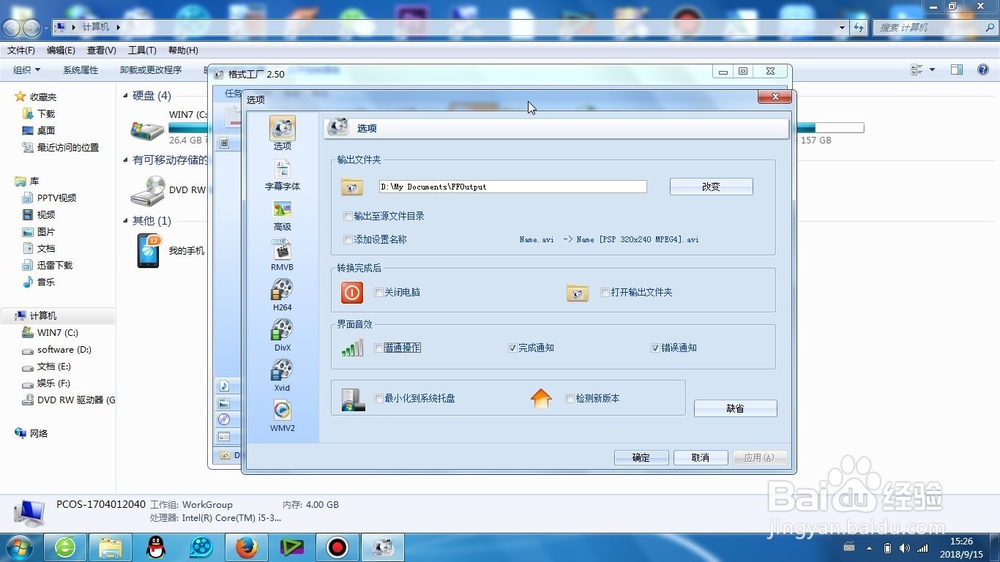Open QQ penguin from taskbar
The image size is (1000, 562).
pyautogui.click(x=156, y=547)
